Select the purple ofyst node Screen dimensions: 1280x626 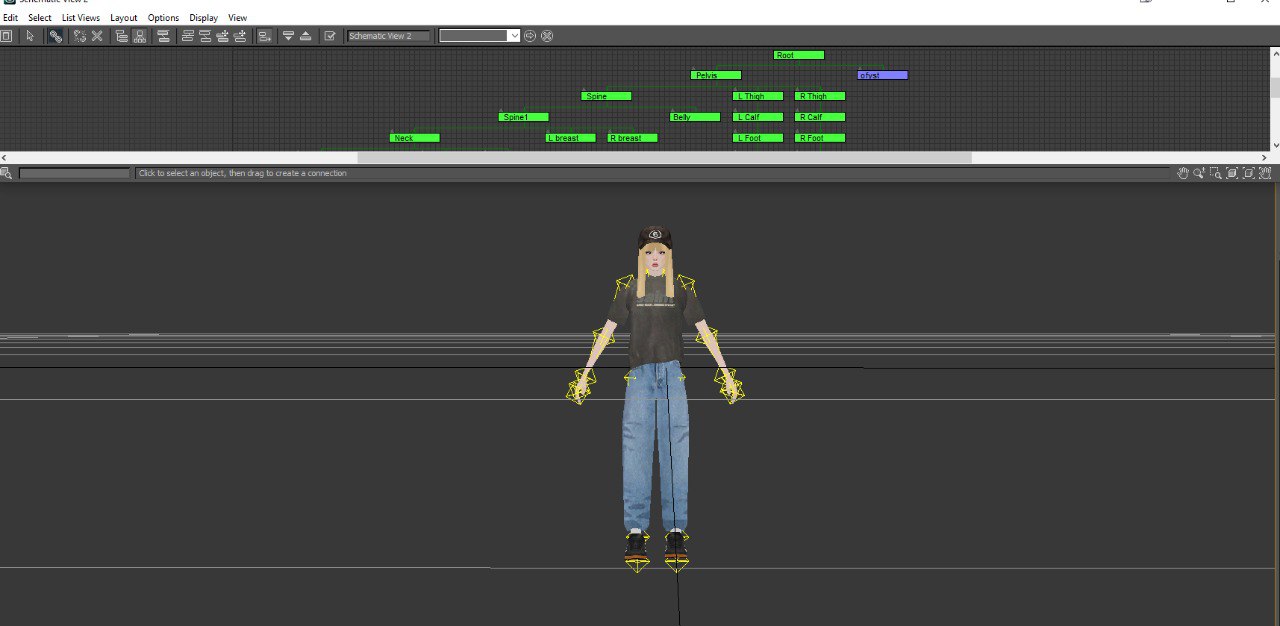882,75
